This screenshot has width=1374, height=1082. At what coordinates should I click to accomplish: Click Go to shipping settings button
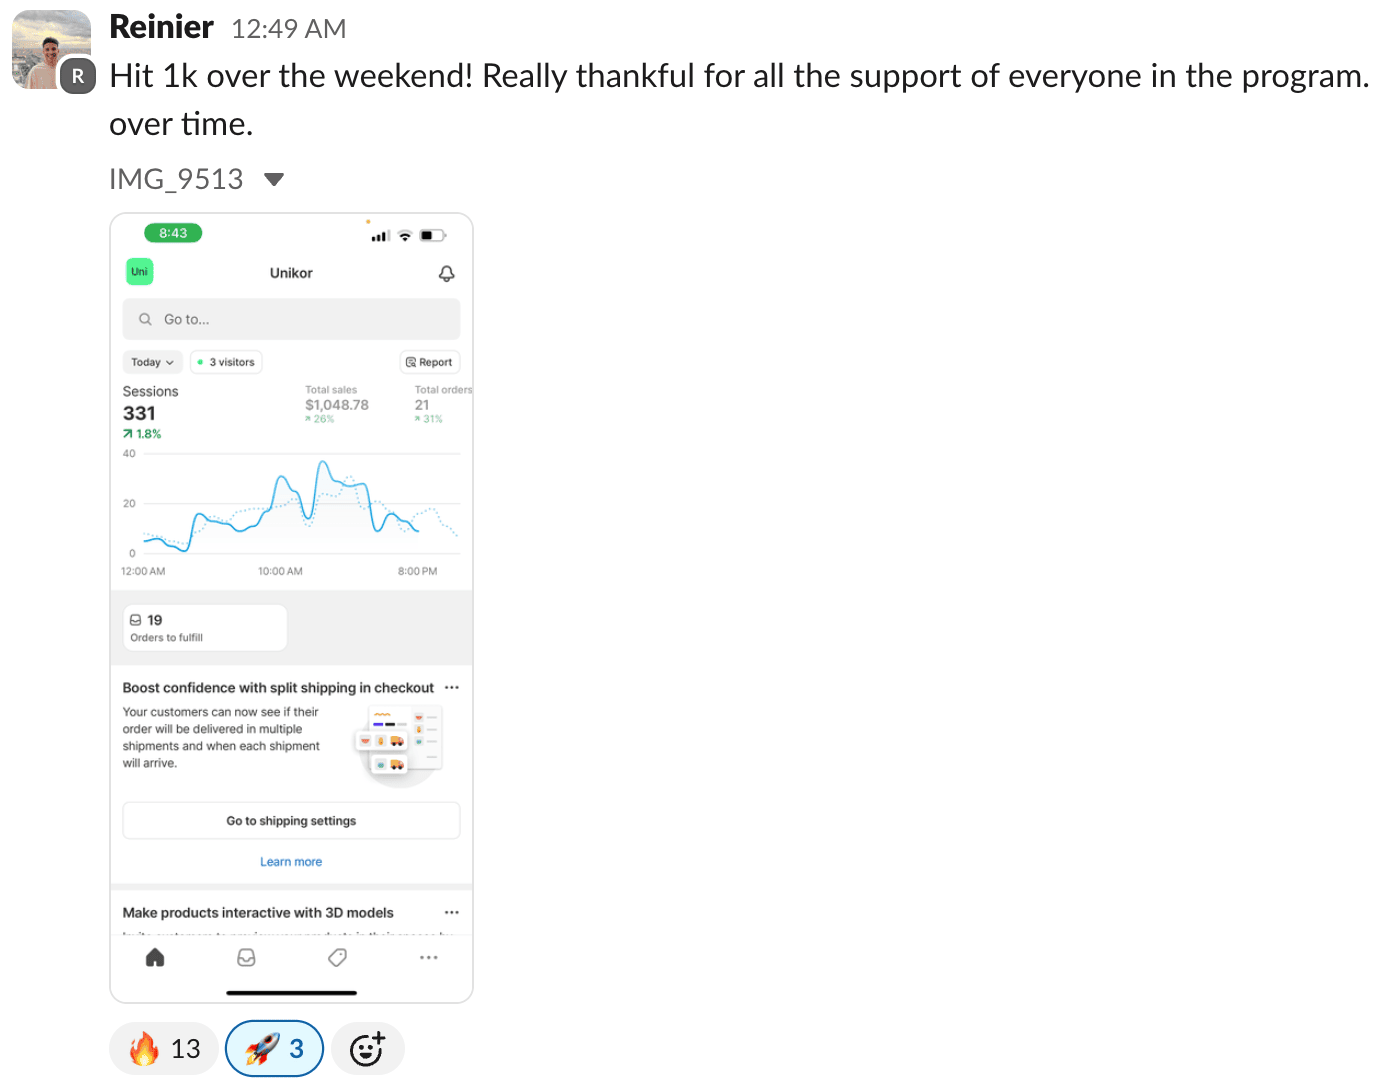coord(291,821)
